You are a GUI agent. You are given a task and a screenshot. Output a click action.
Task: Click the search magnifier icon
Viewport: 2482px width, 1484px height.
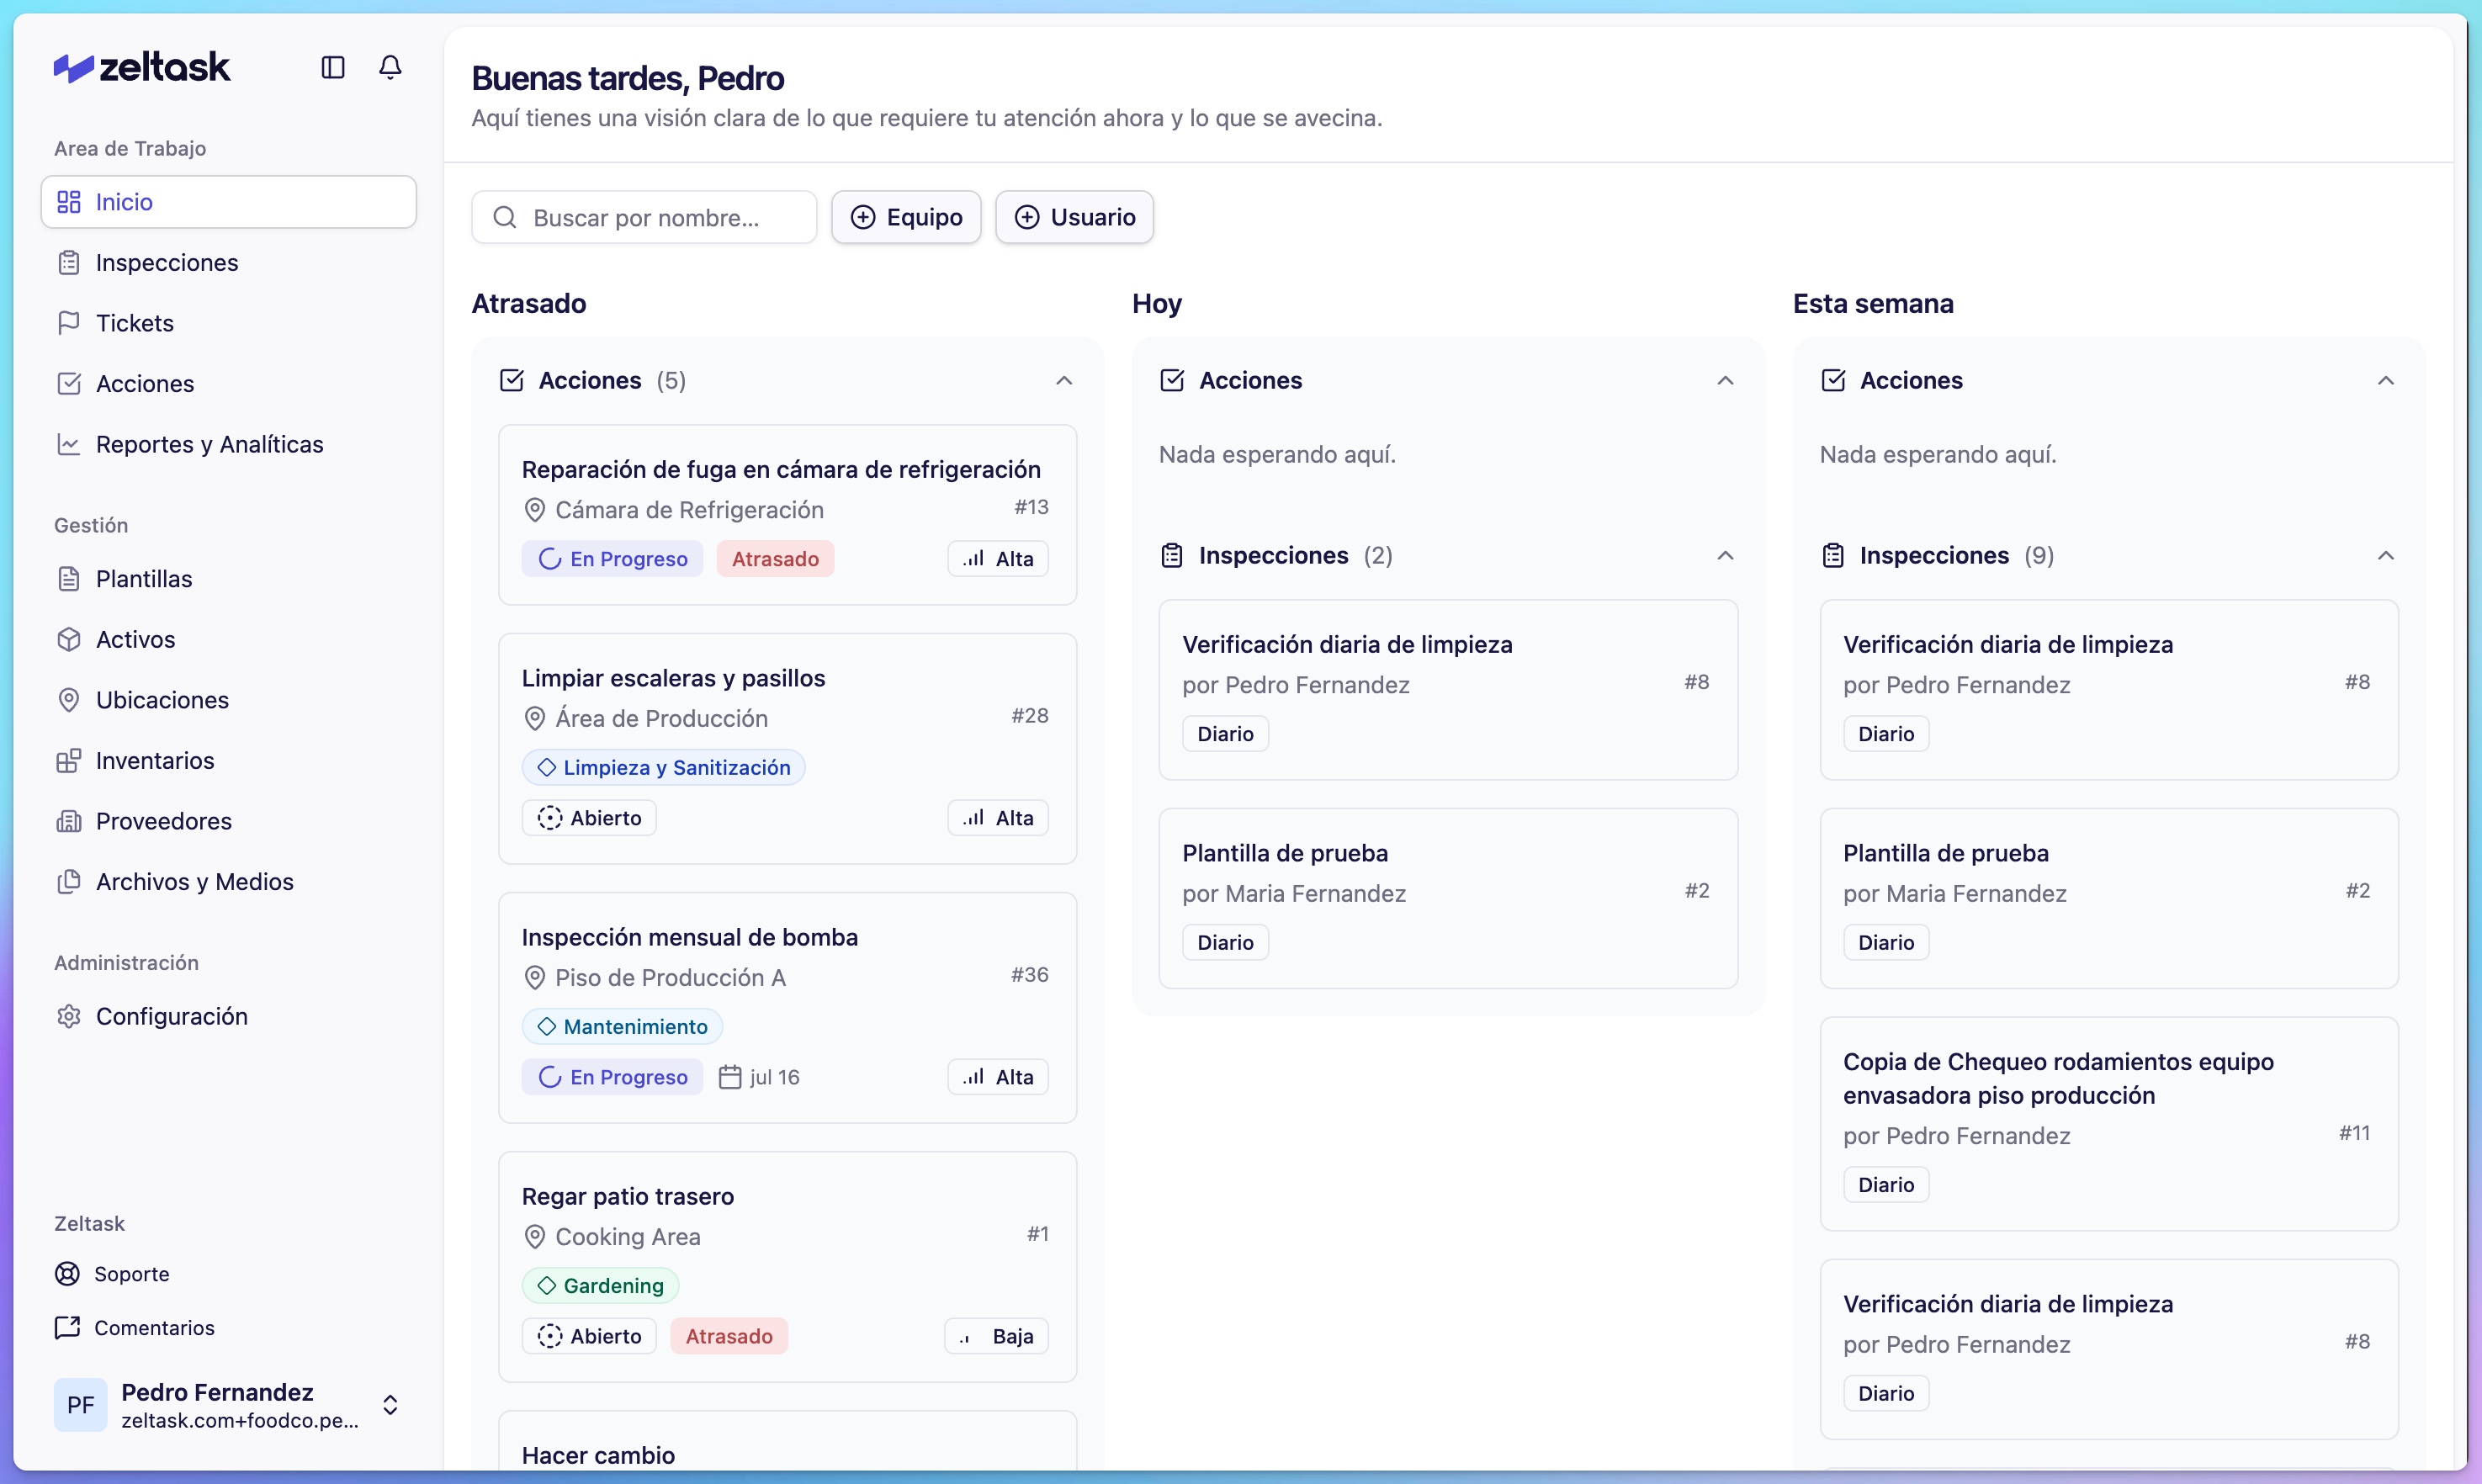tap(505, 217)
